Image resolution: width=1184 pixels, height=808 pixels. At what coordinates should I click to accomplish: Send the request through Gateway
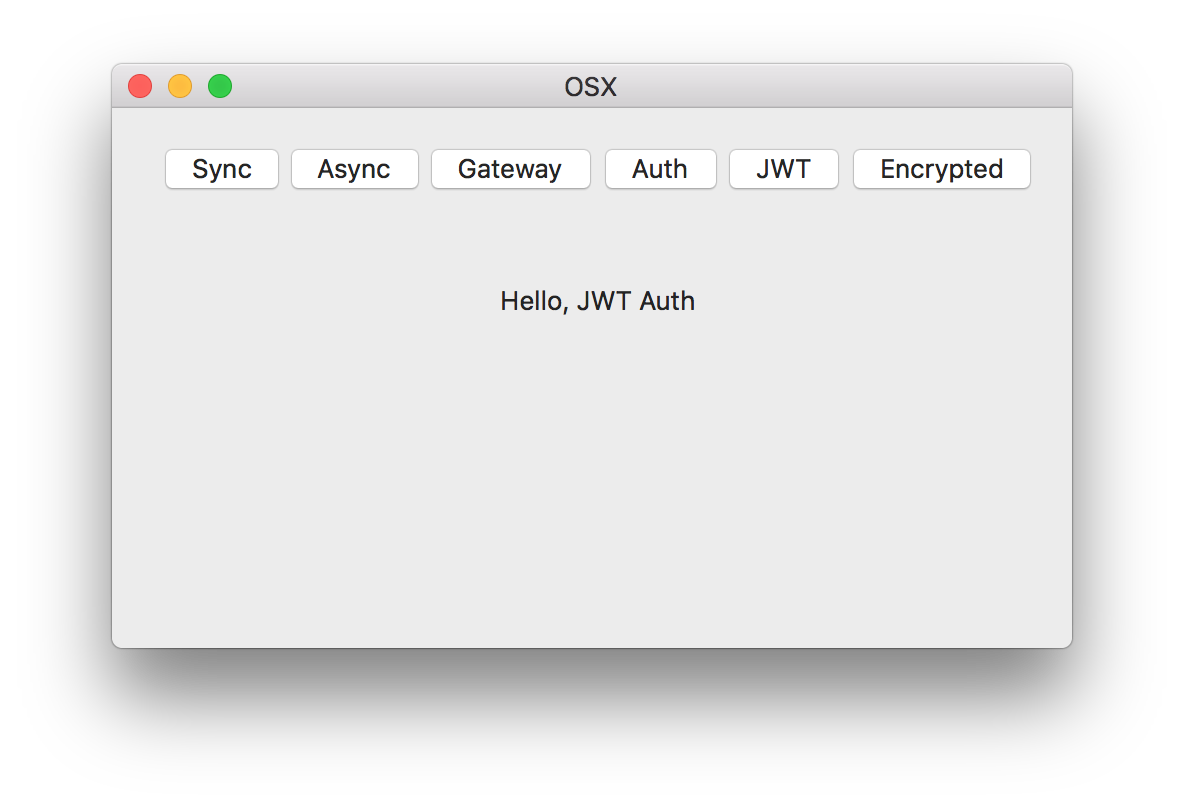510,169
